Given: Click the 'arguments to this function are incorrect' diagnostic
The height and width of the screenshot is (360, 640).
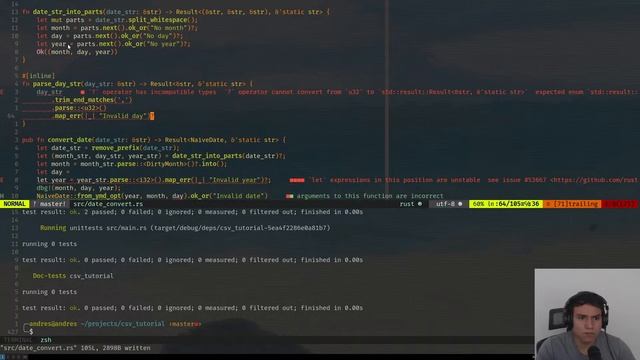Looking at the screenshot, I should pyautogui.click(x=370, y=196).
